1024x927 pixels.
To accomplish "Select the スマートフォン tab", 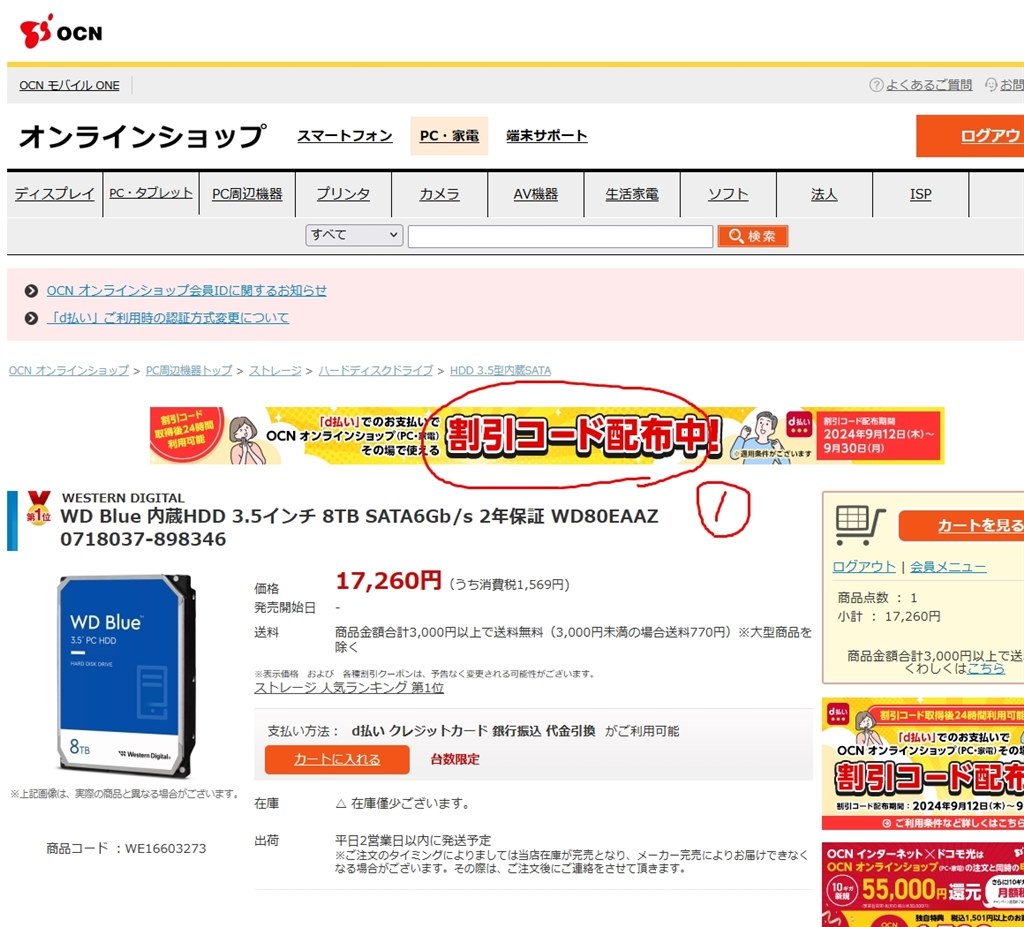I will tap(345, 136).
